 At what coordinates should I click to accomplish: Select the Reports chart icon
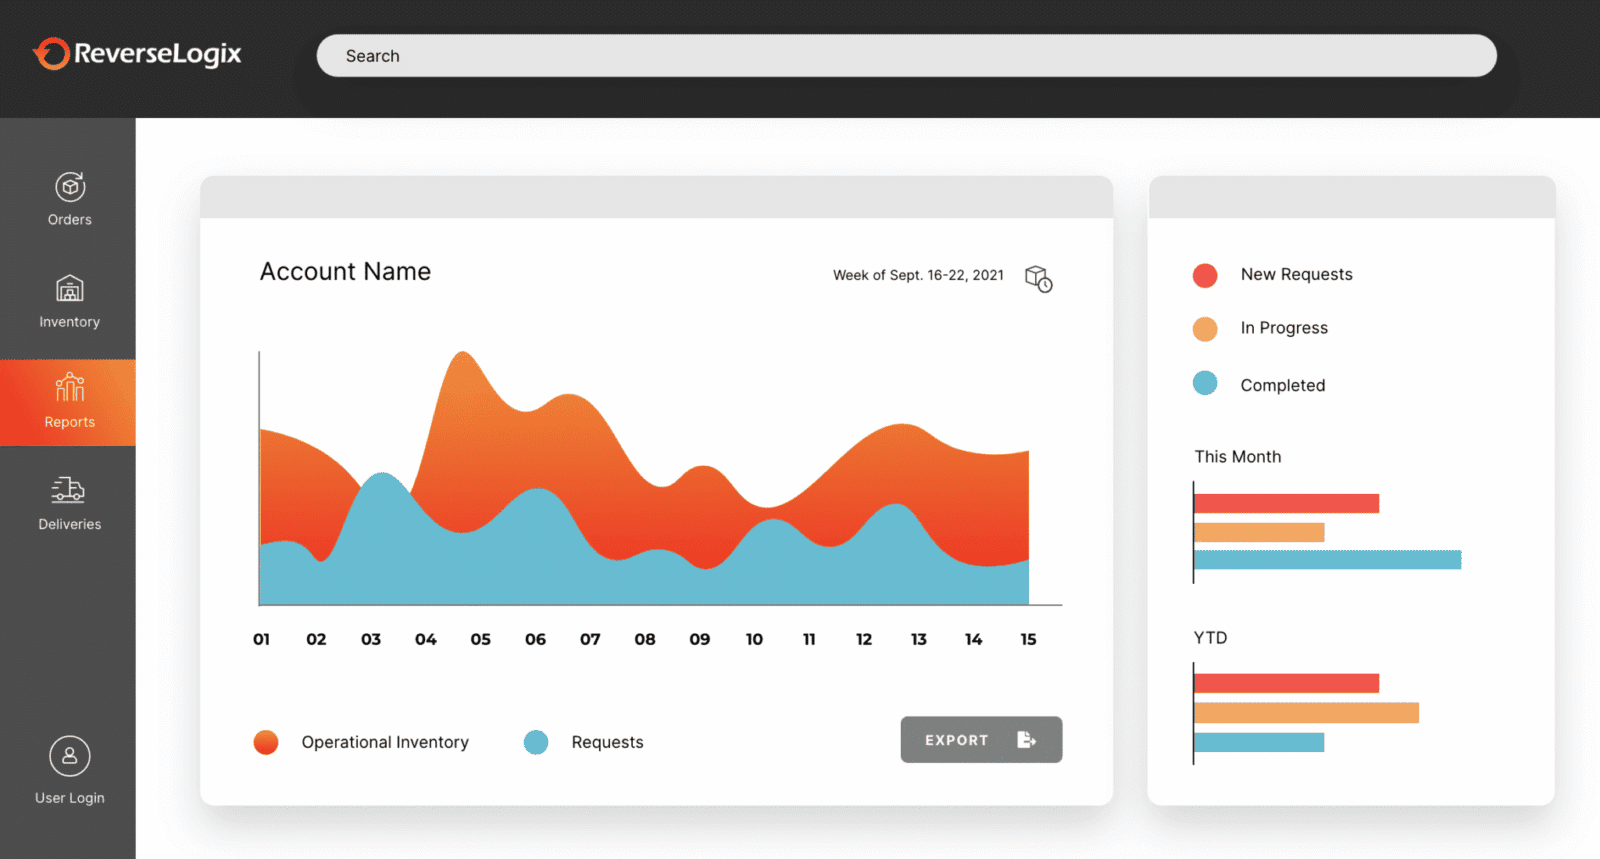(x=70, y=387)
